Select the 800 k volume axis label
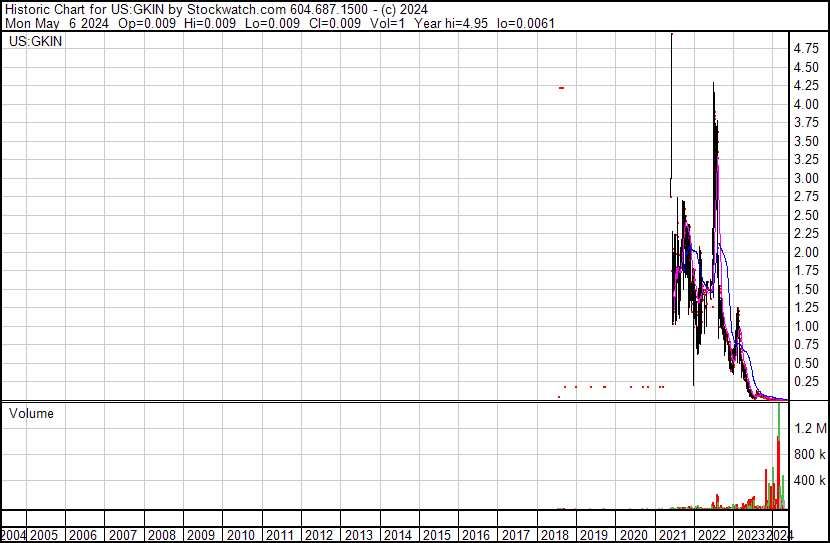The height and width of the screenshot is (543, 830). pyautogui.click(x=809, y=455)
